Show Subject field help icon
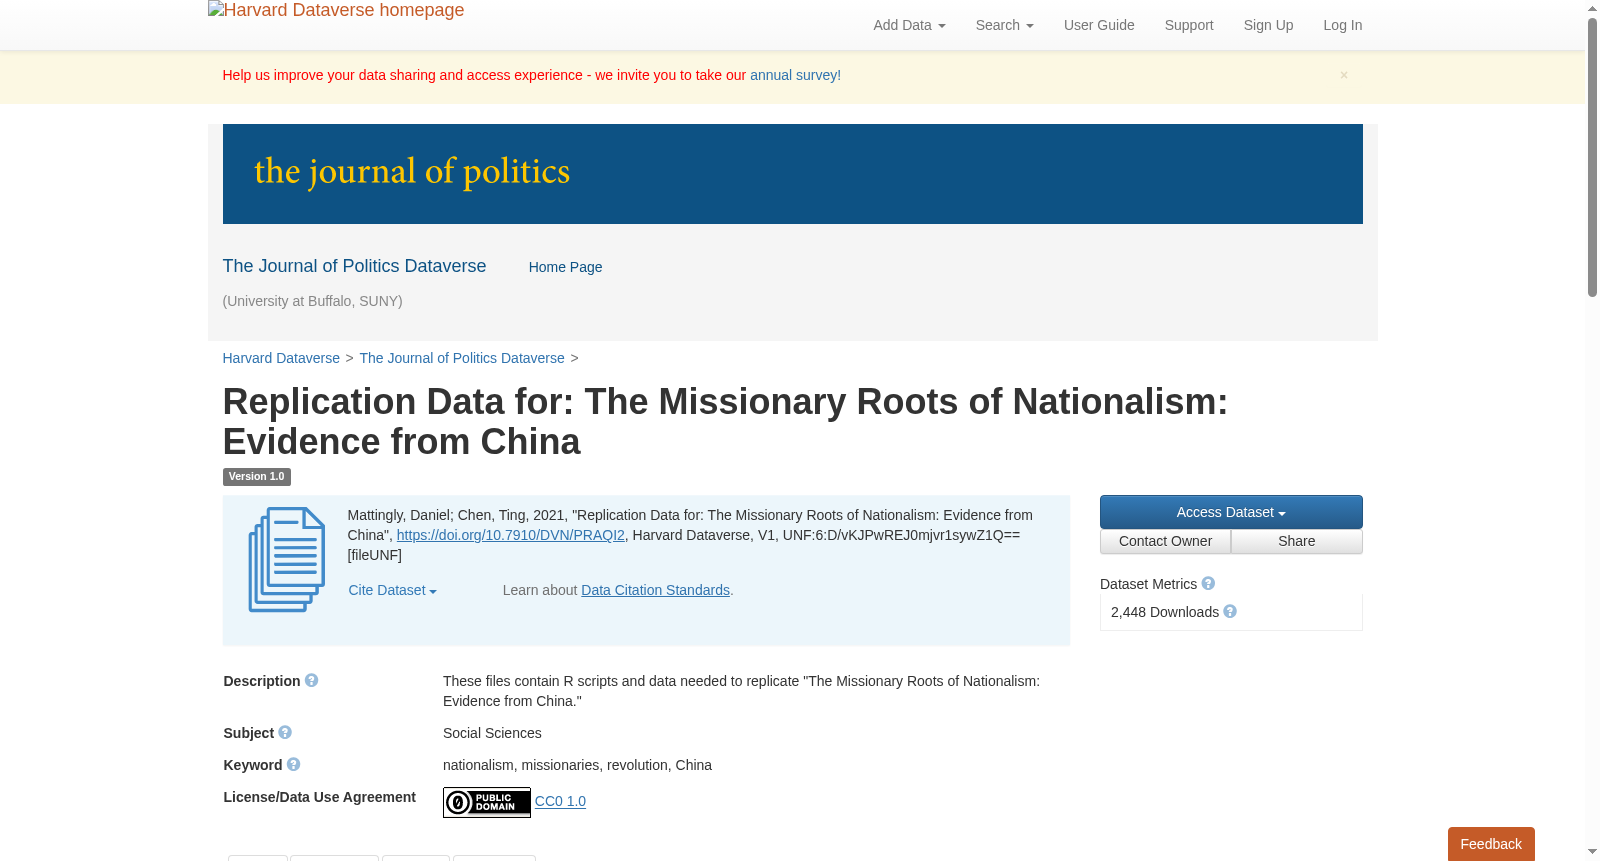Image resolution: width=1600 pixels, height=861 pixels. tap(285, 732)
